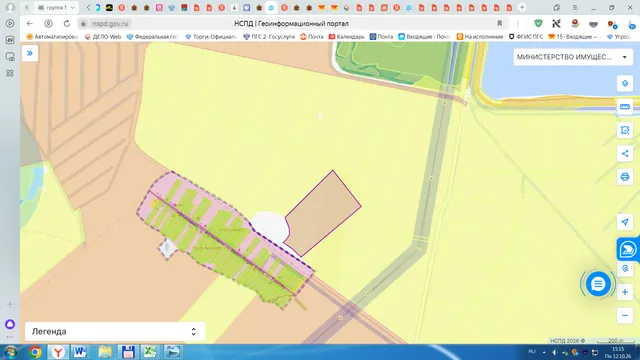Viewport: 640px width, 360px height.
Task: Open the Yandex ID profile icon
Action: pos(48,24)
